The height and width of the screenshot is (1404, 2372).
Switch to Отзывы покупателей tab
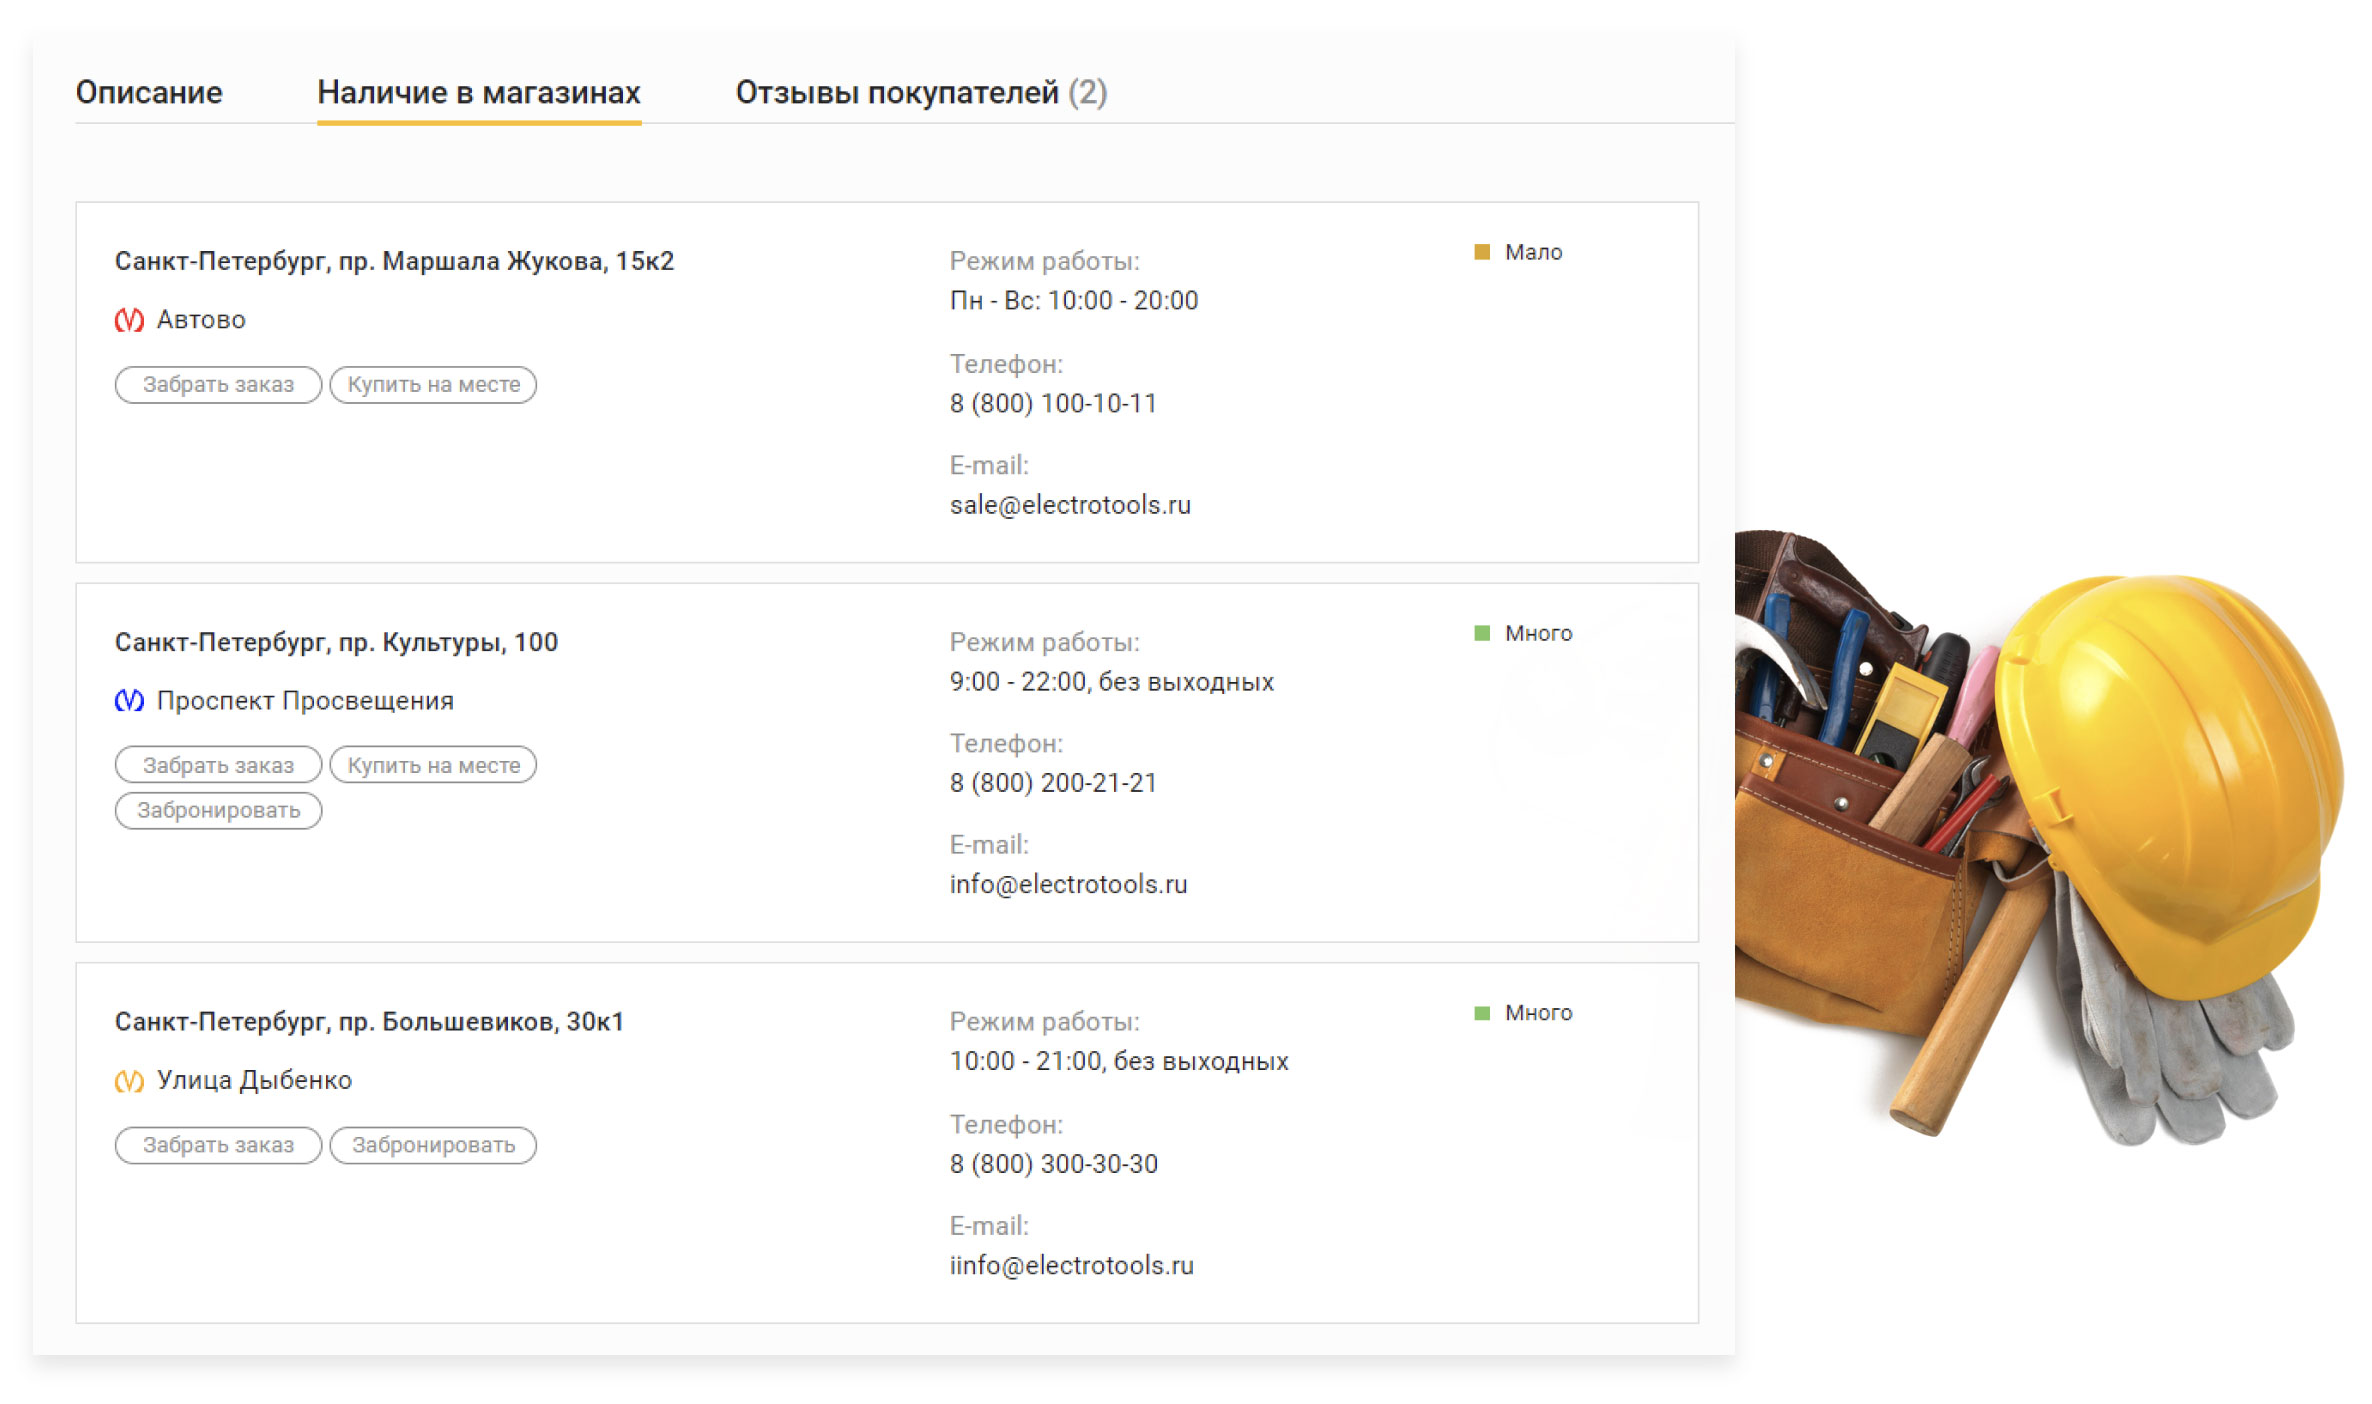[920, 93]
